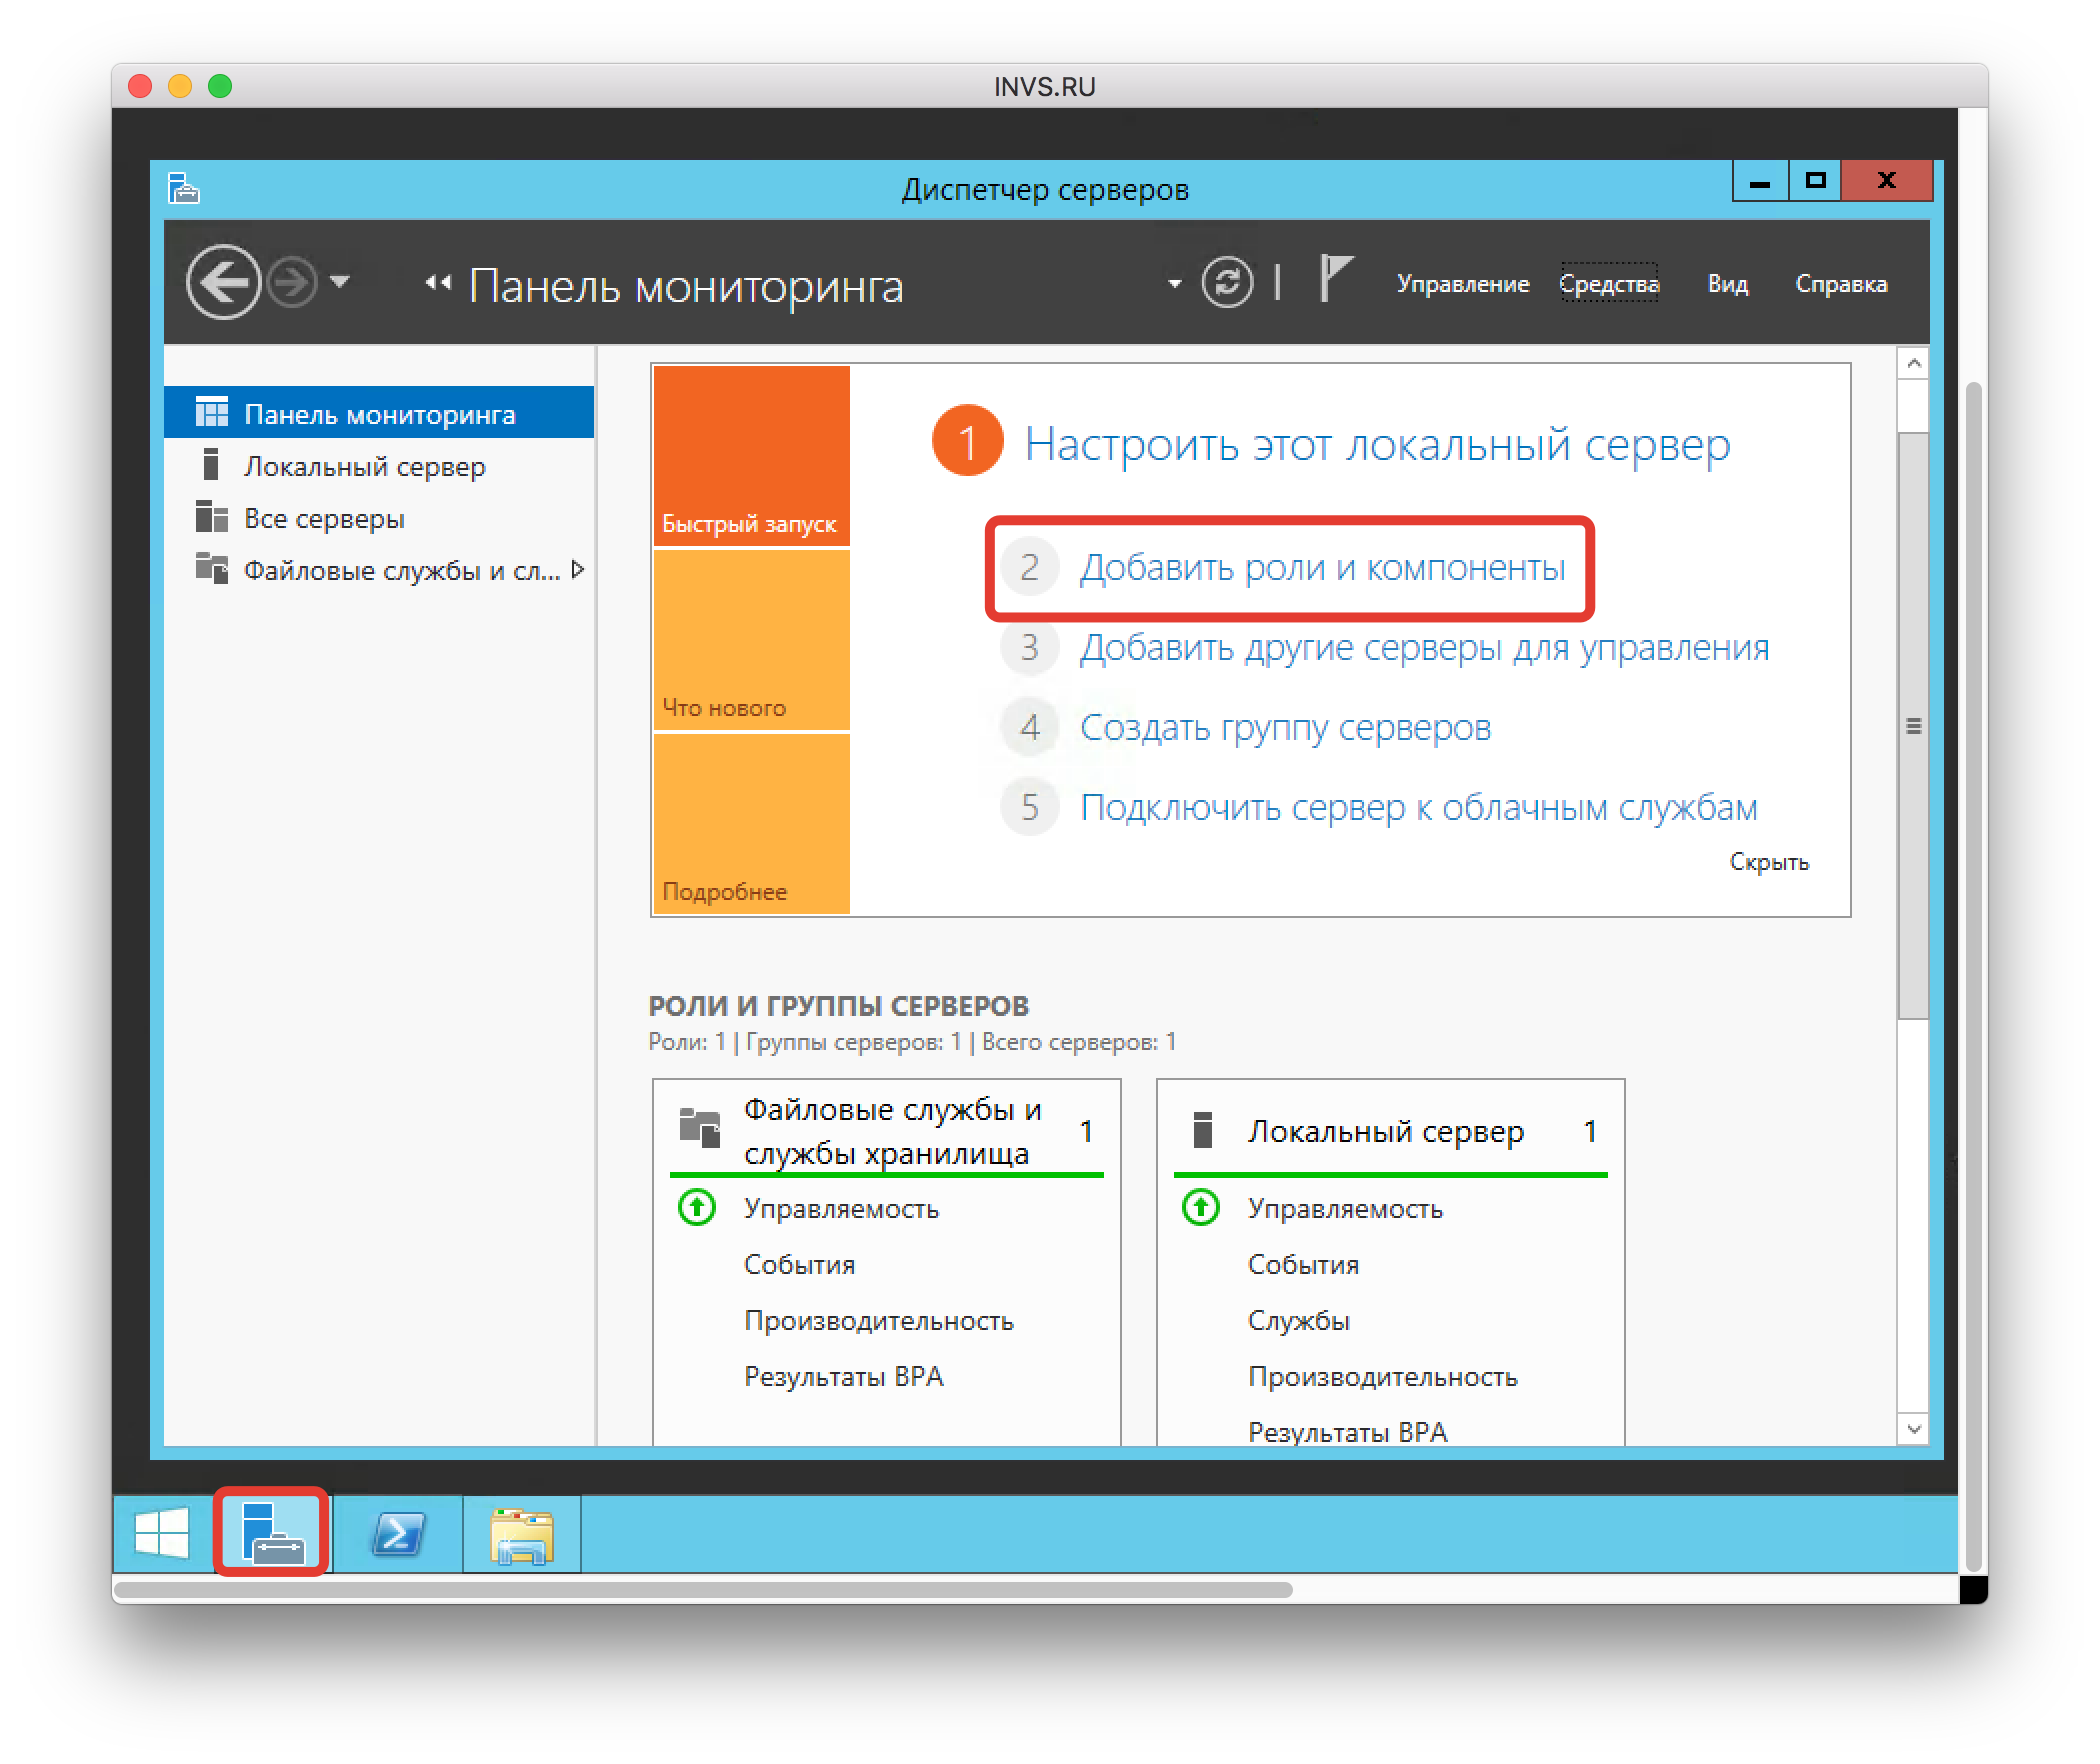
Task: Click the forward navigation arrow
Action: [x=292, y=283]
